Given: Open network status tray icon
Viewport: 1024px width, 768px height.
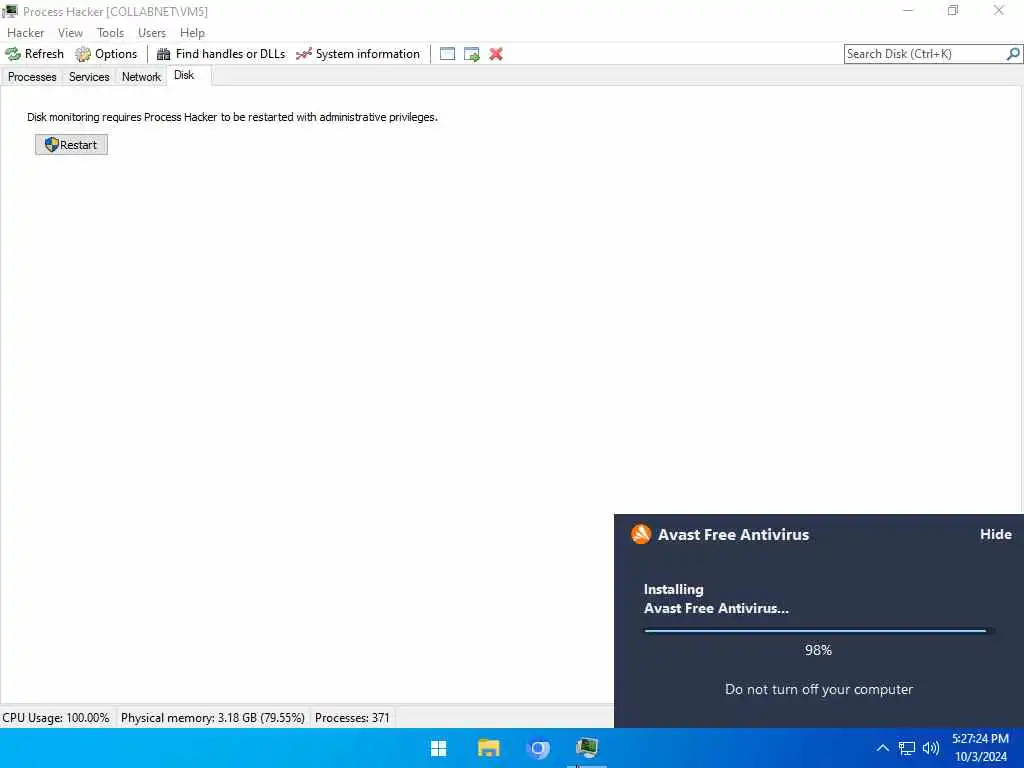Looking at the screenshot, I should (906, 748).
